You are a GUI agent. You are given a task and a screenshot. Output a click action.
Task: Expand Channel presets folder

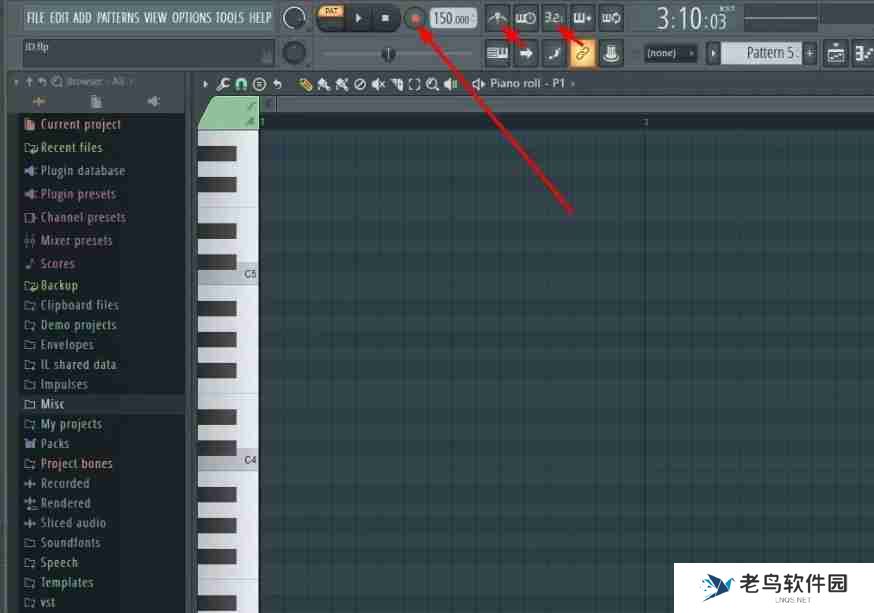75,217
